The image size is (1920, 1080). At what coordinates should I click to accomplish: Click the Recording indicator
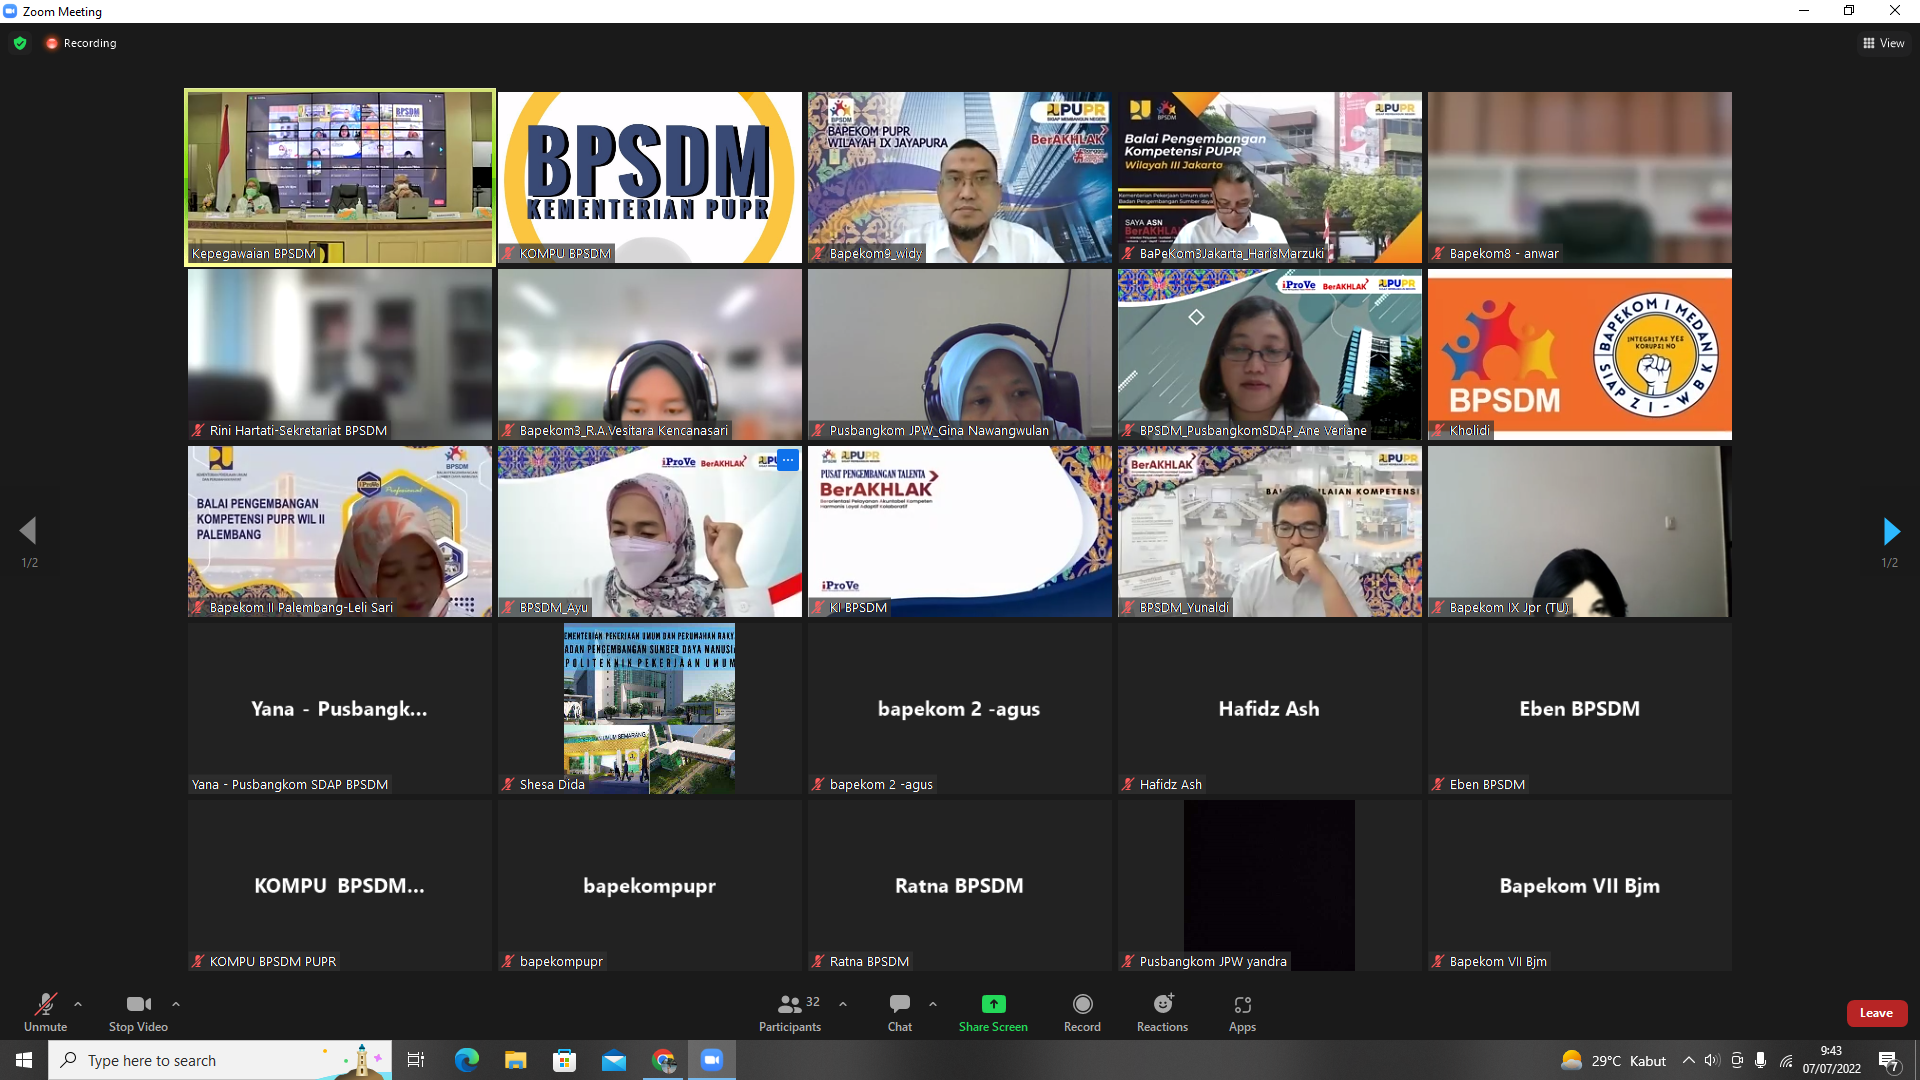click(81, 43)
